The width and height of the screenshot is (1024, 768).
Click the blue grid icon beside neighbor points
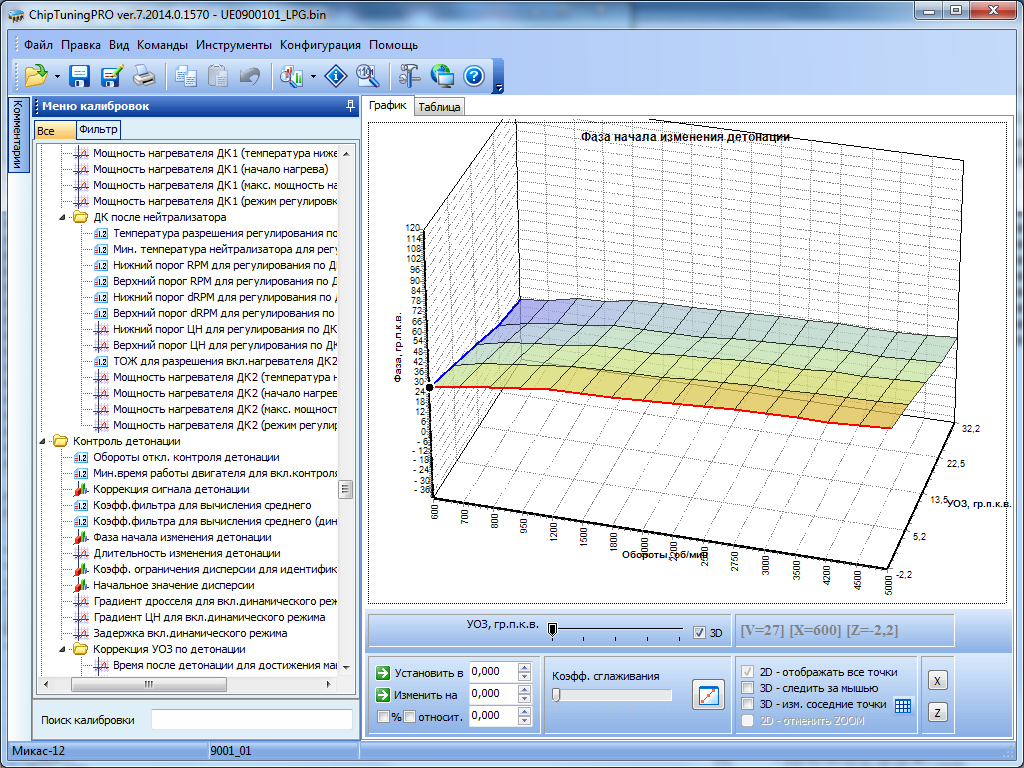click(903, 705)
